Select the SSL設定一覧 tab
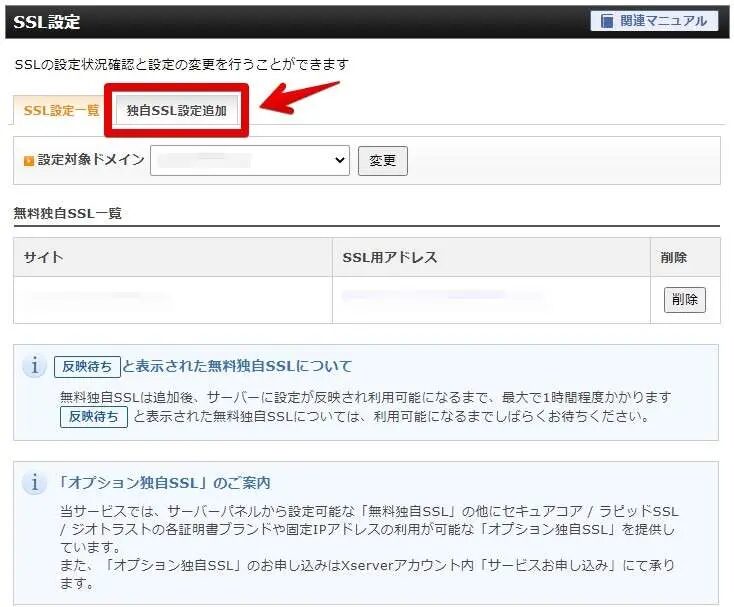This screenshot has height=607, width=734. coord(61,111)
